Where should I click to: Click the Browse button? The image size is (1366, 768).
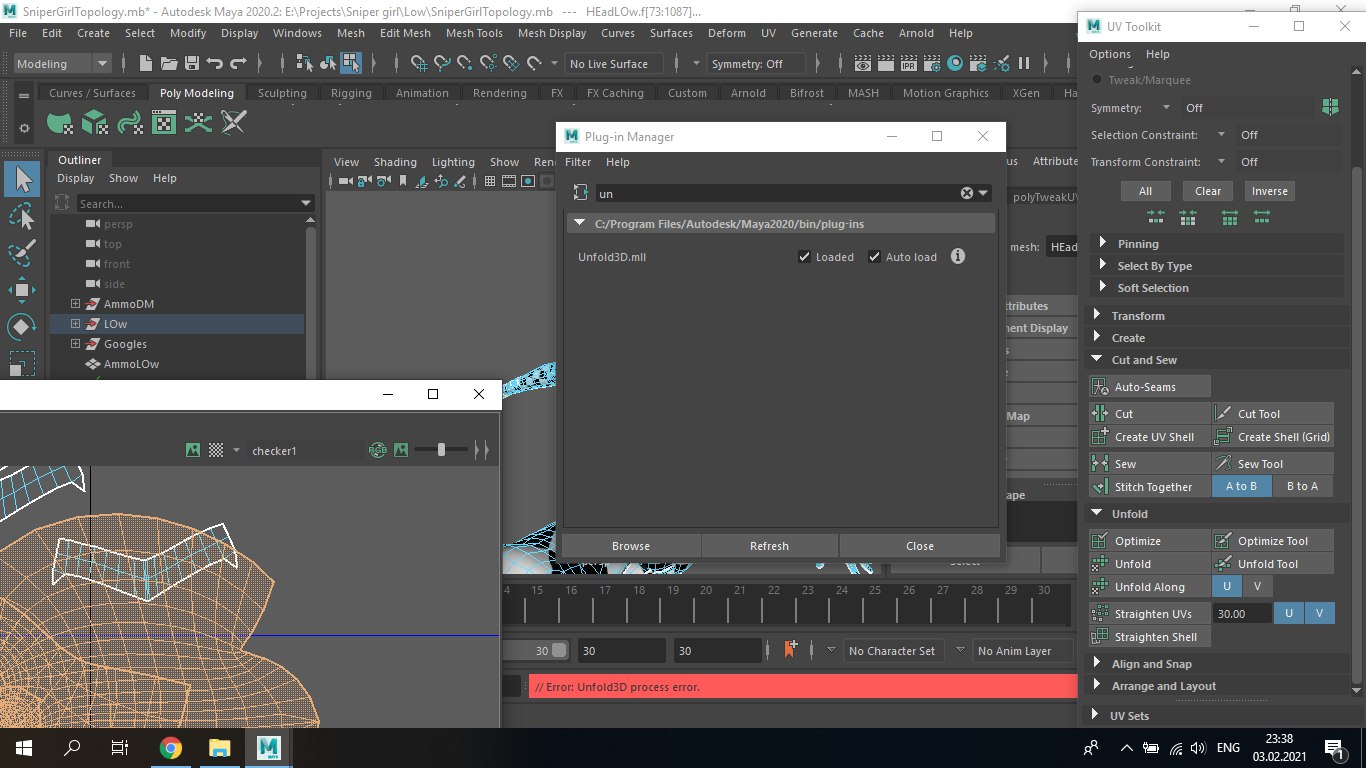(x=631, y=546)
